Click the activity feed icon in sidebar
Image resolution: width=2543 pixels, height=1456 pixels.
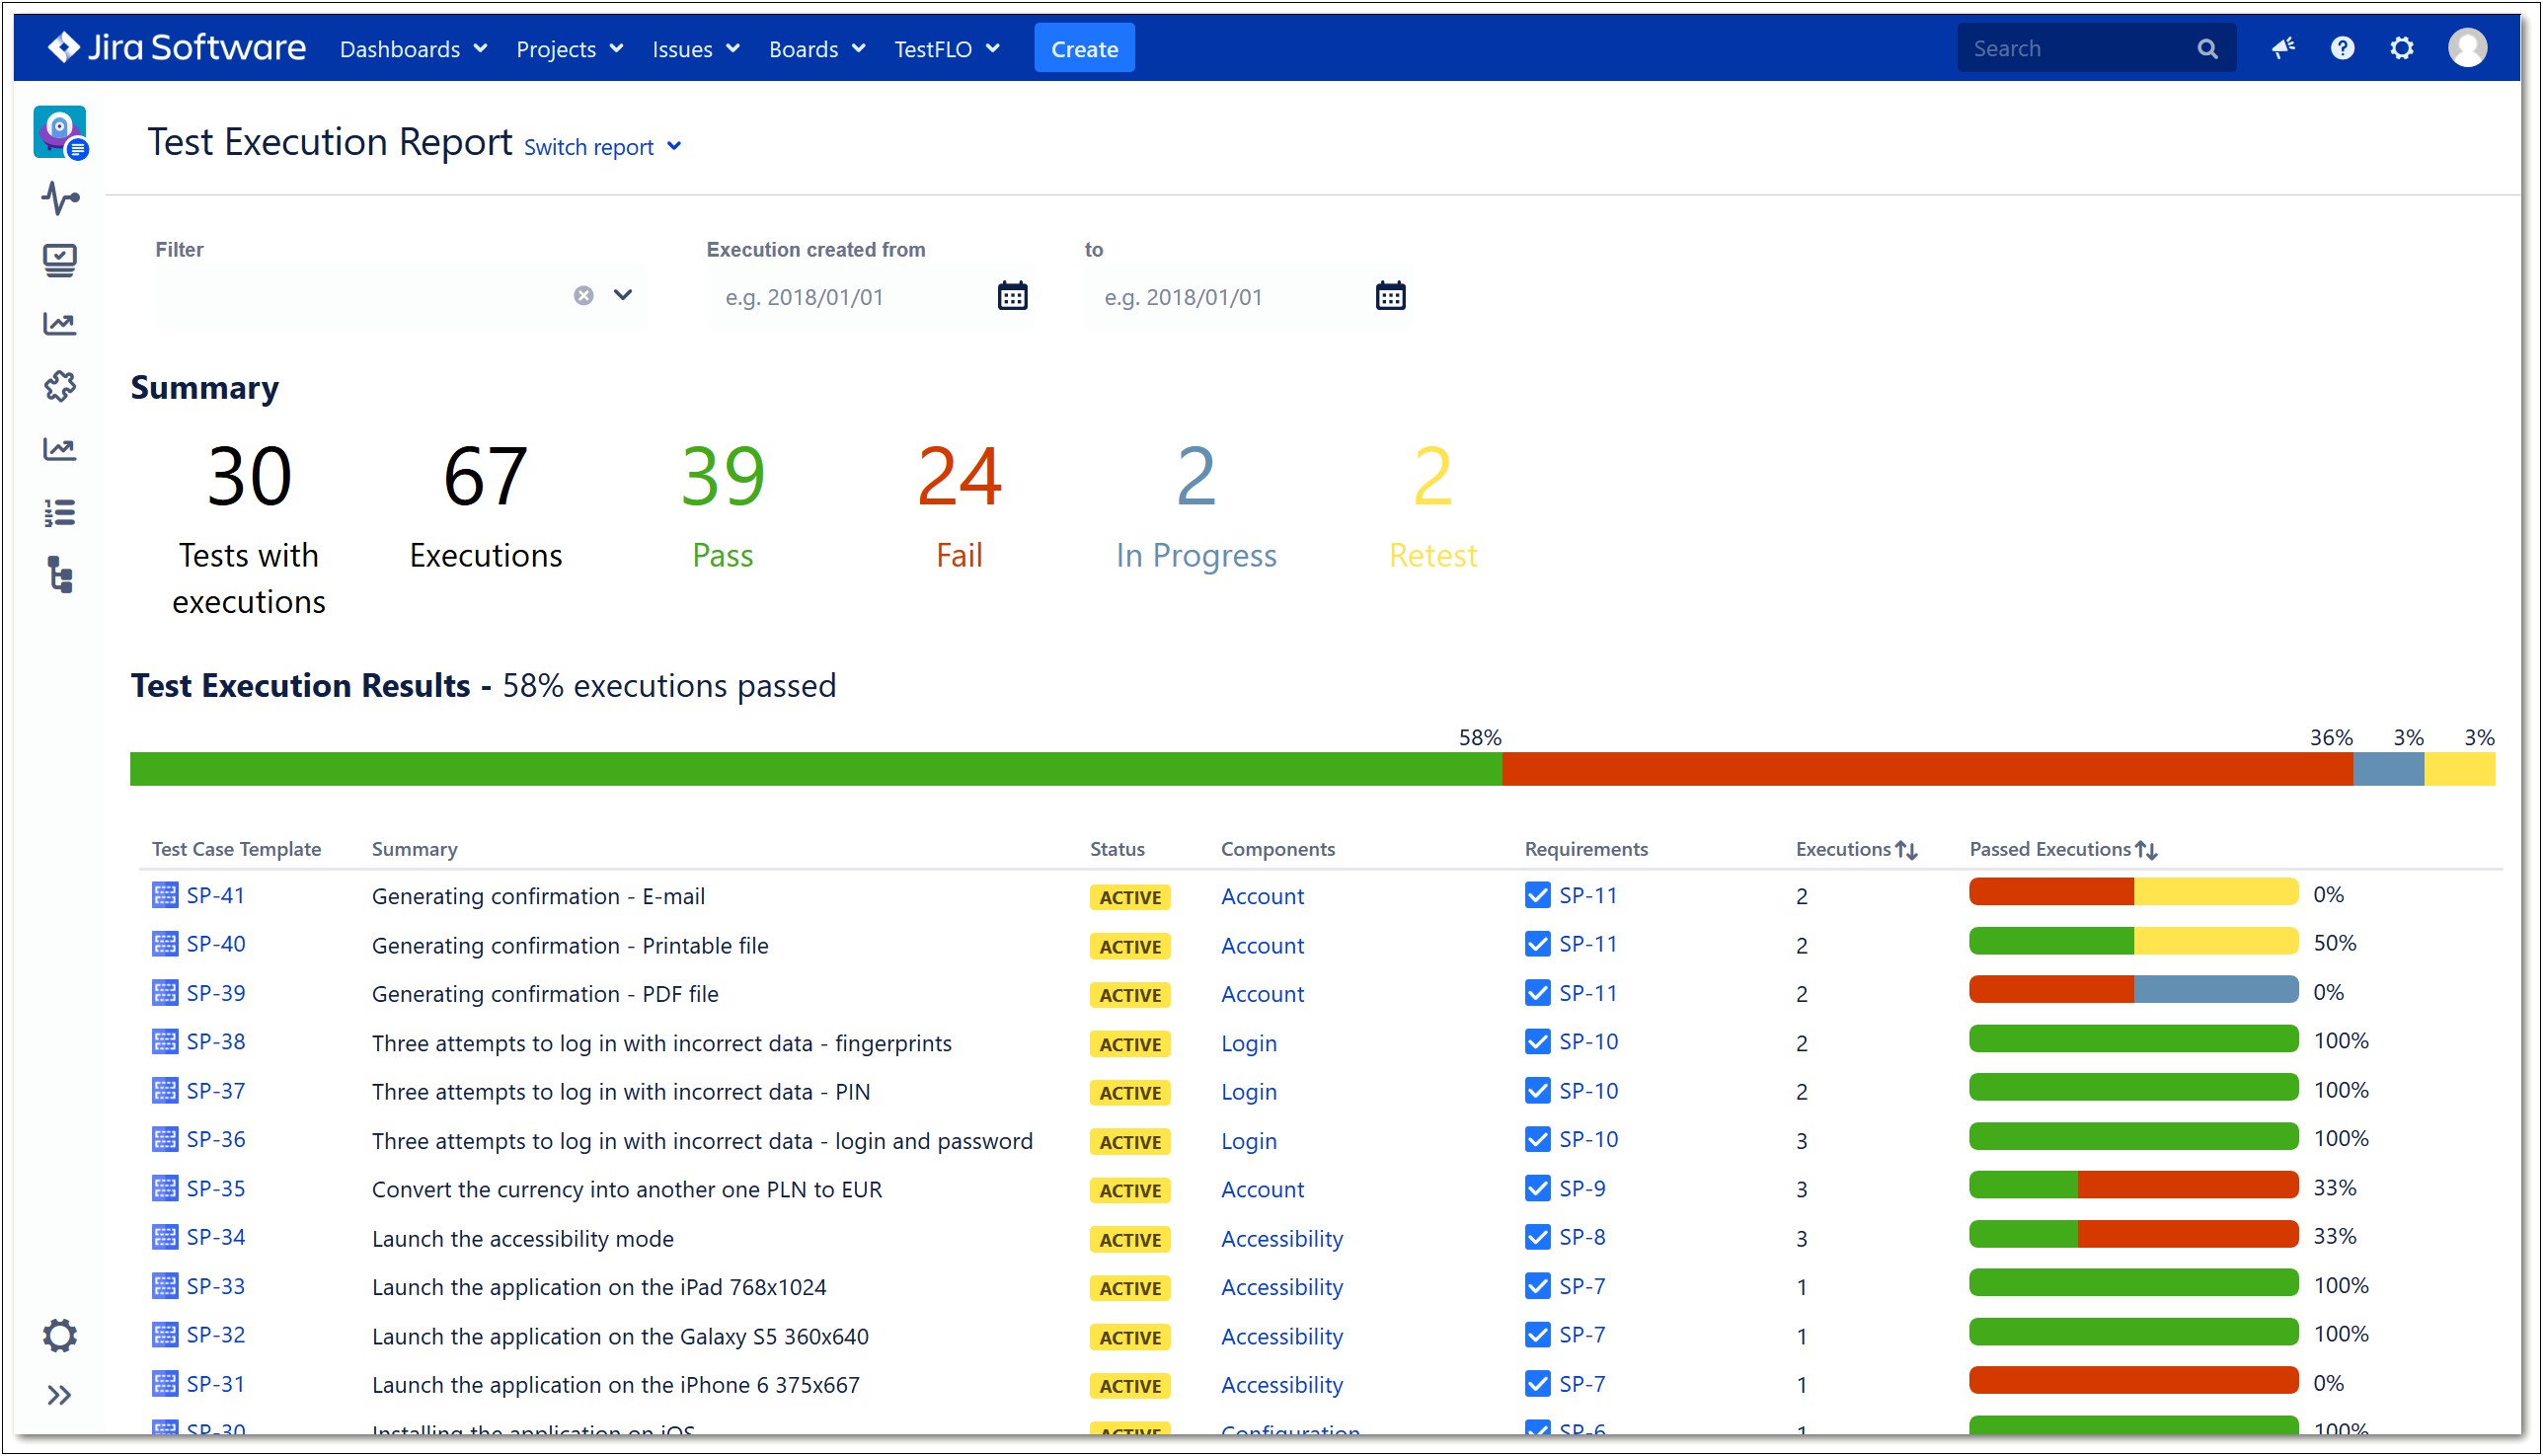(x=59, y=195)
